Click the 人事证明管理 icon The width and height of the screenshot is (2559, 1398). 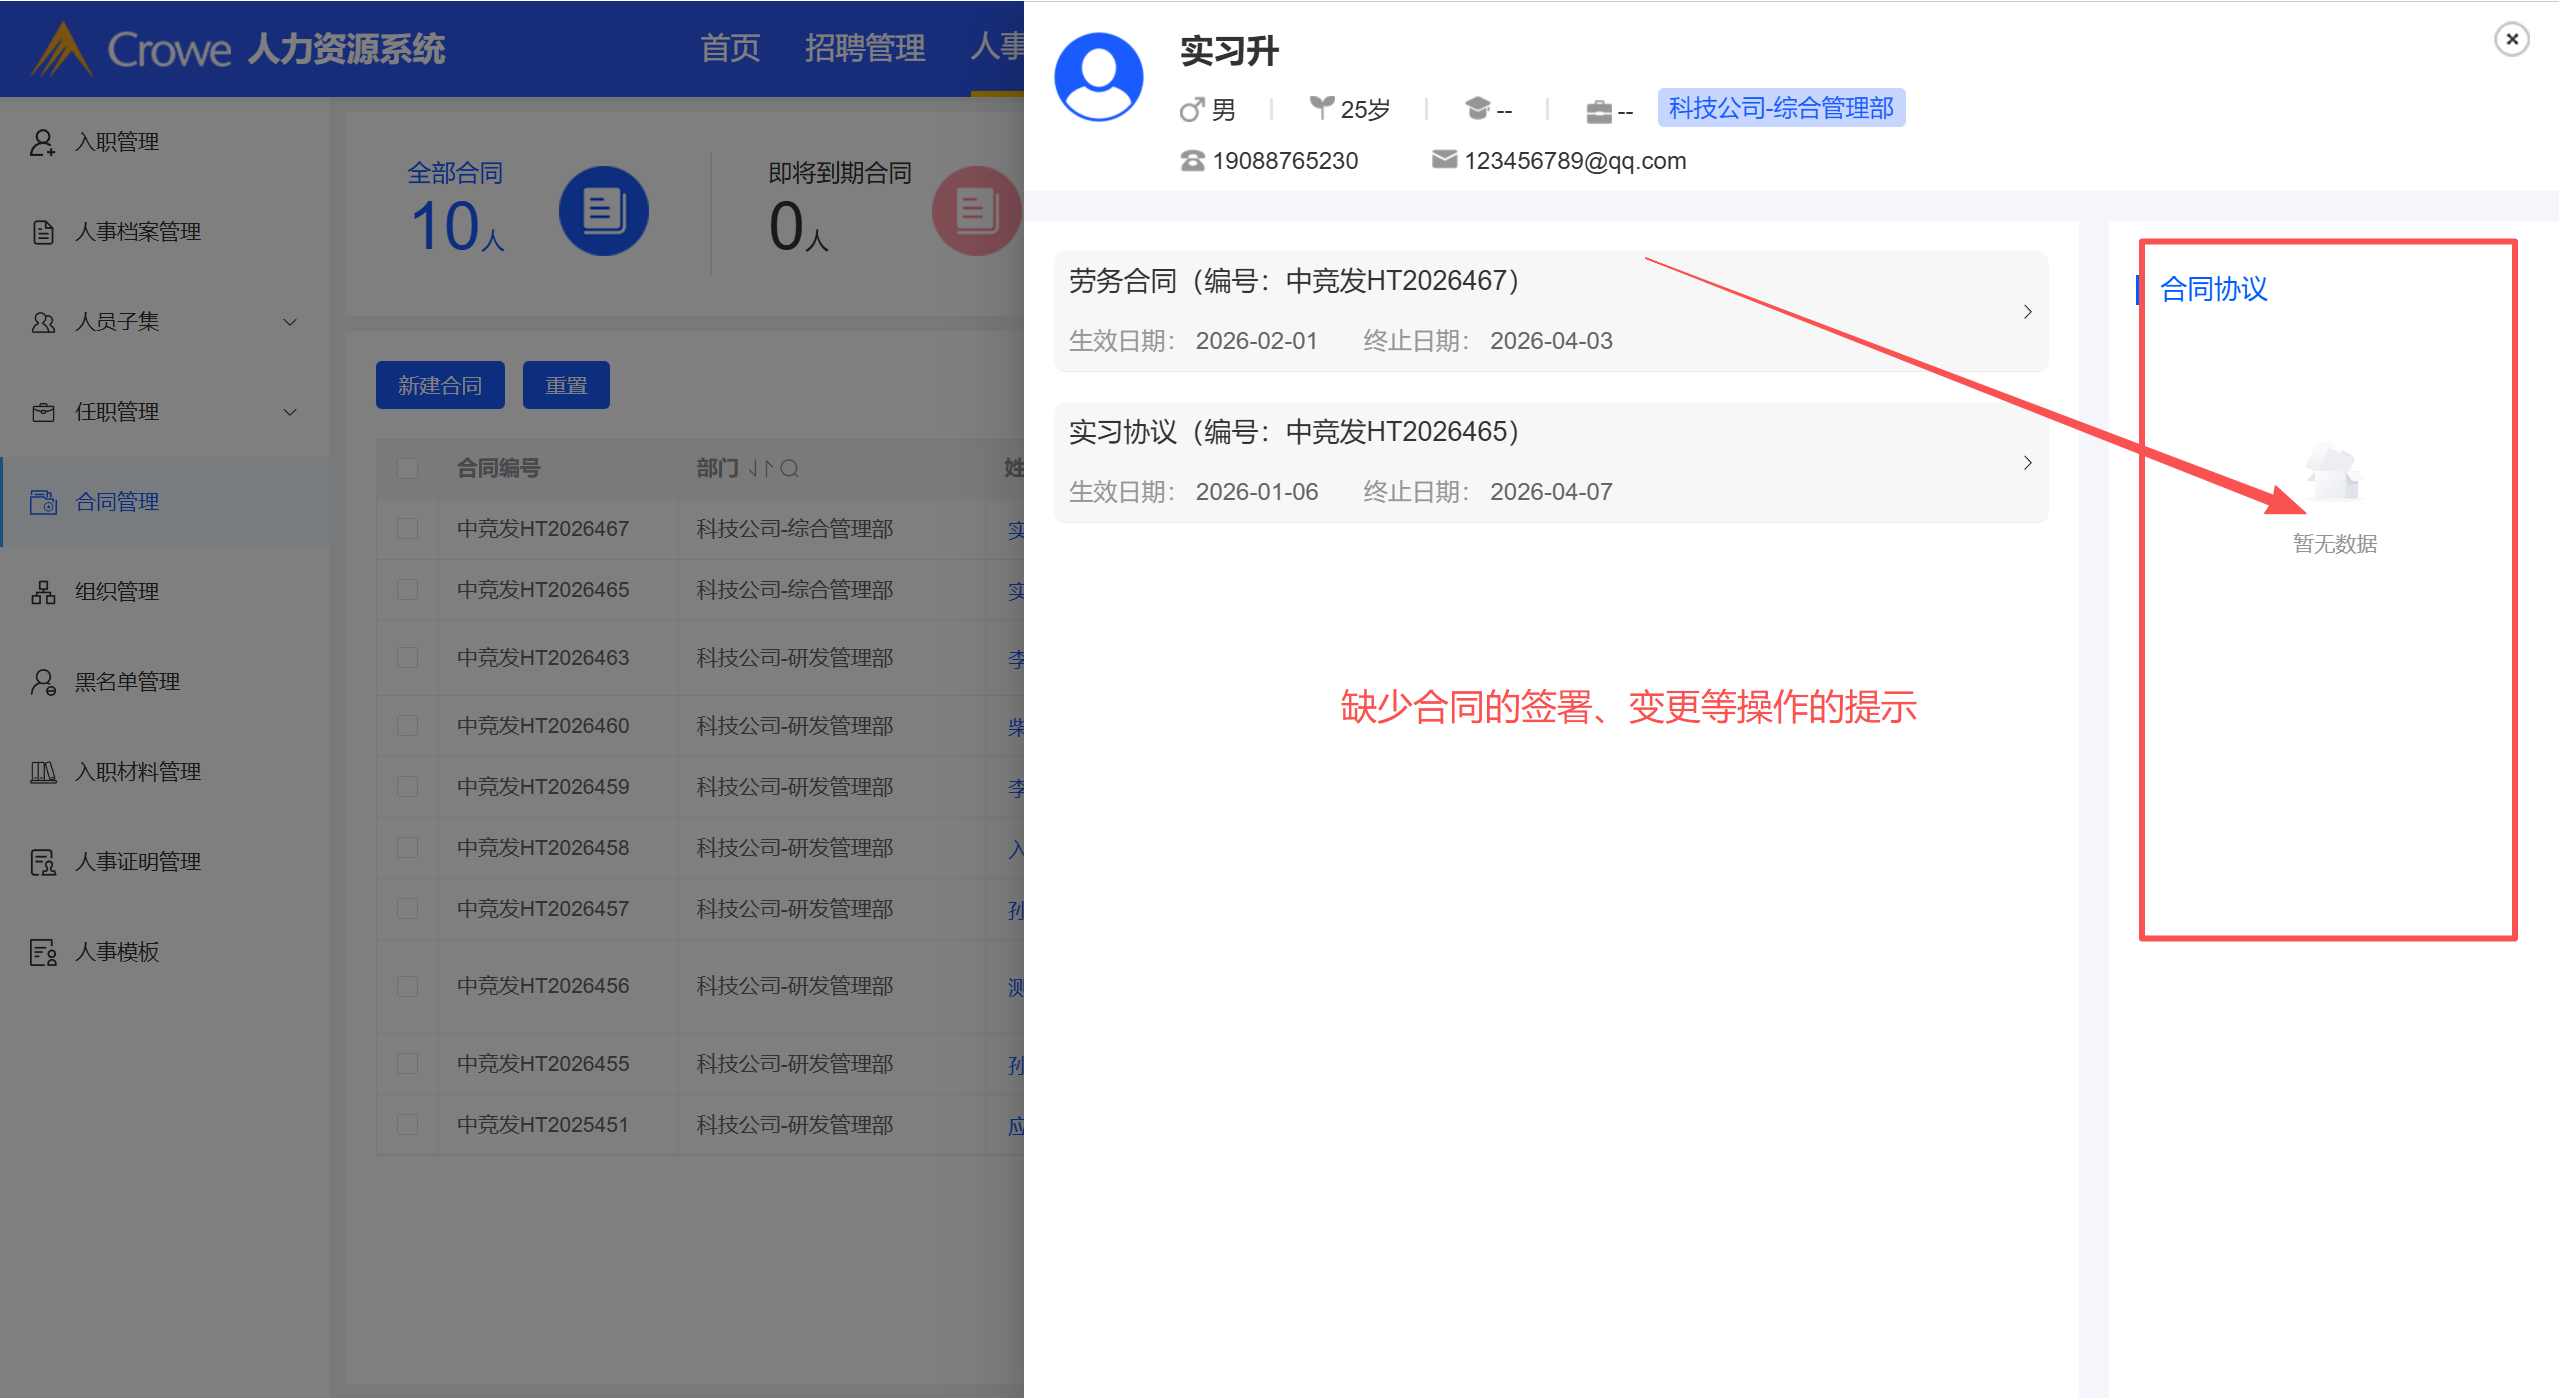click(x=42, y=862)
